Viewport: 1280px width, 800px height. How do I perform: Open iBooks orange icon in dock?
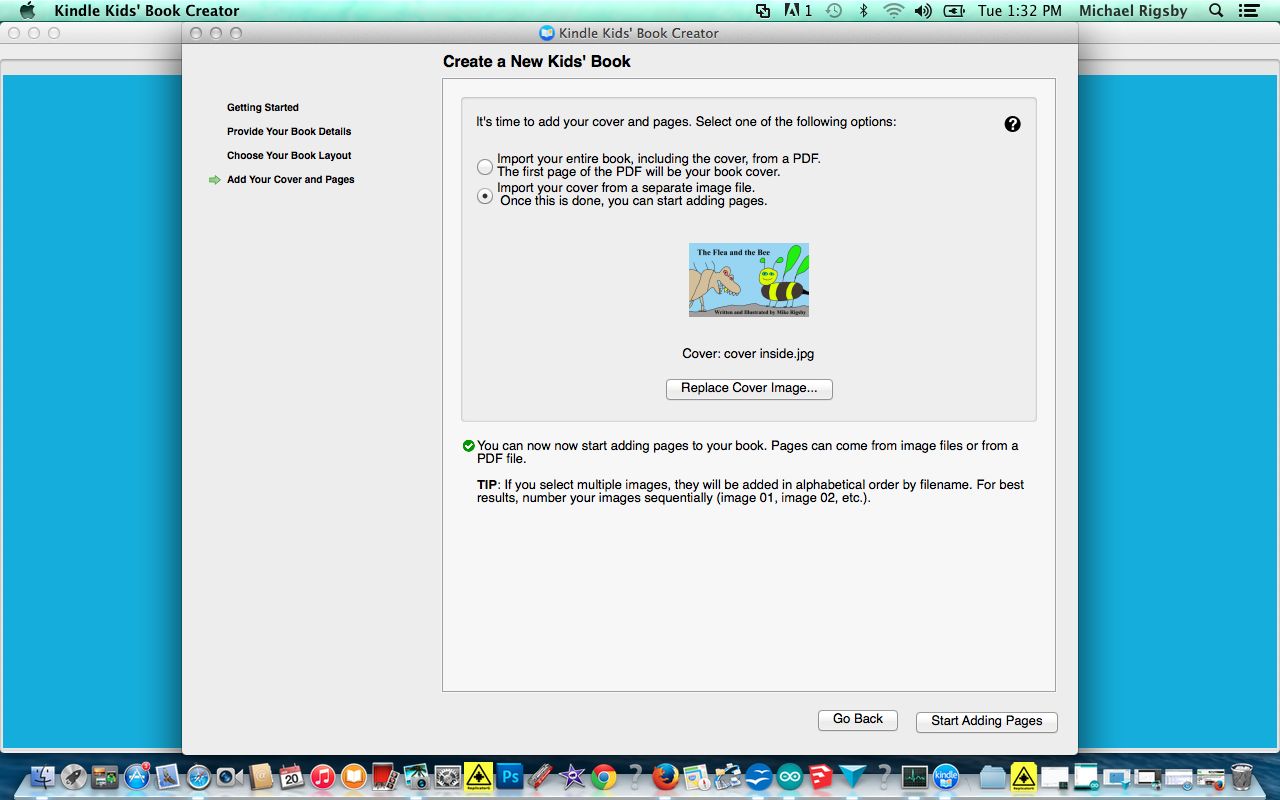(x=353, y=776)
